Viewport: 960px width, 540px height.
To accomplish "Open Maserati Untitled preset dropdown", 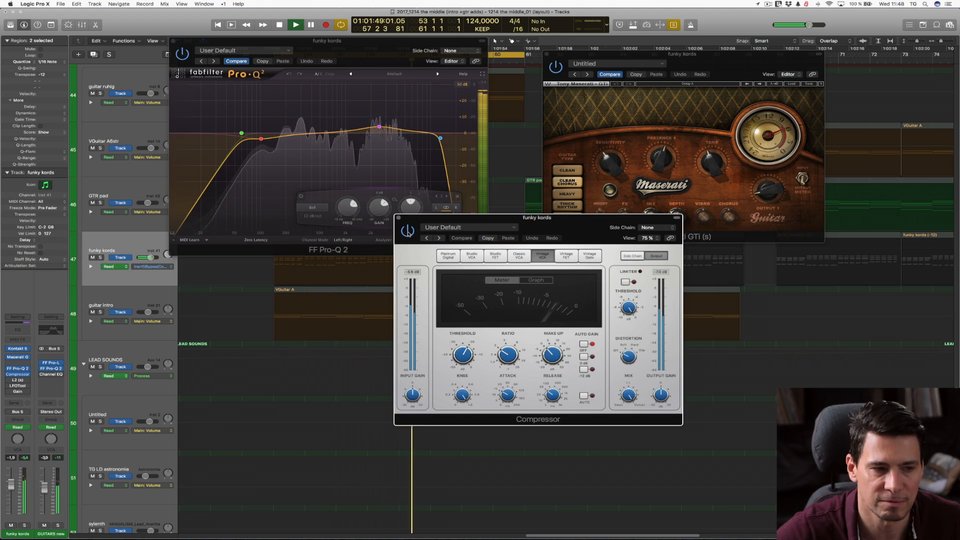I will click(617, 64).
